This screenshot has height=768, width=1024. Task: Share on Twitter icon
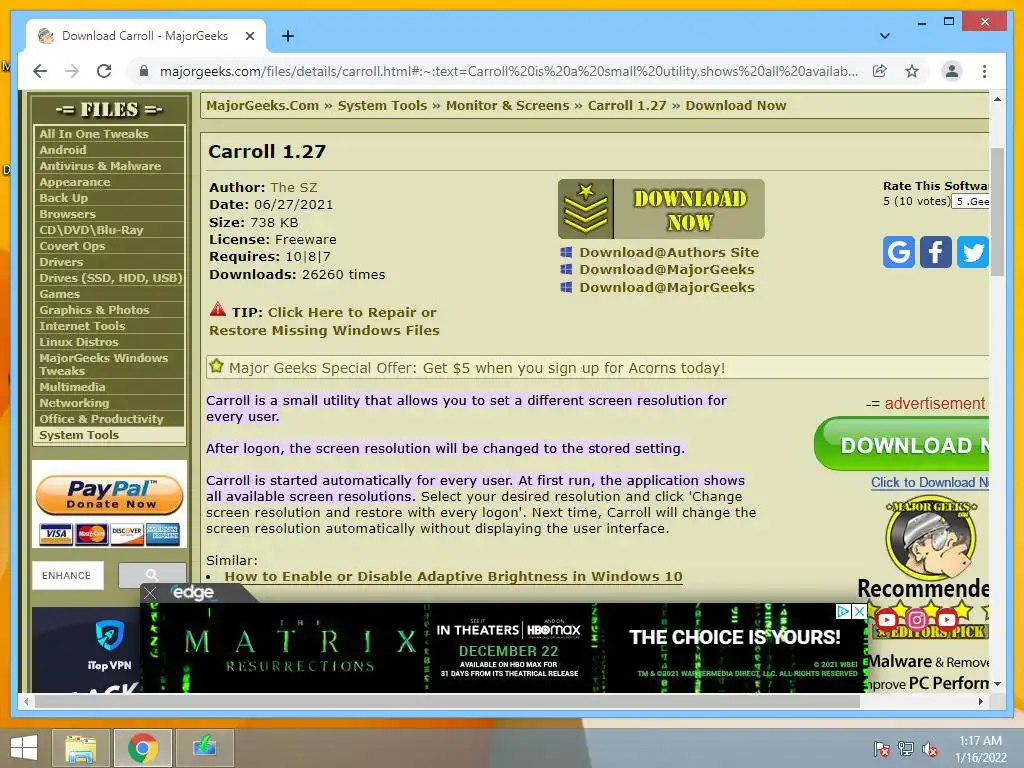click(972, 251)
